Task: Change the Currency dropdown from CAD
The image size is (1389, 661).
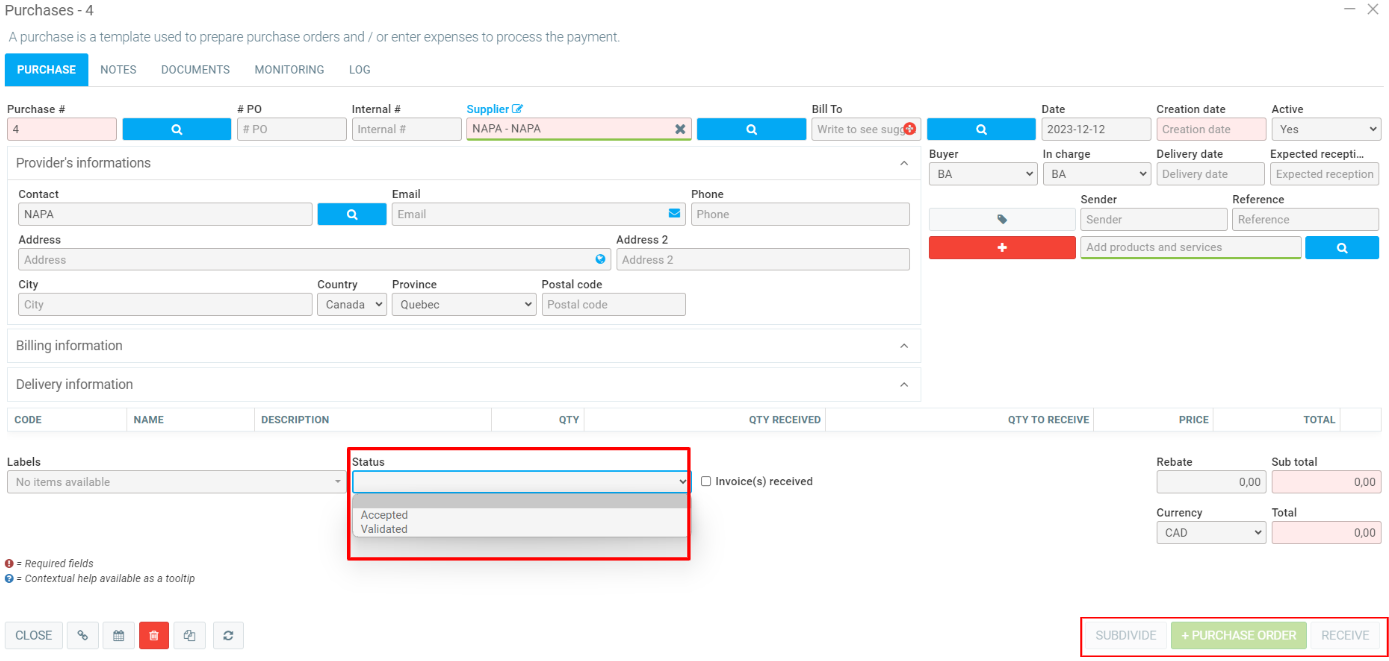Action: click(x=1210, y=532)
